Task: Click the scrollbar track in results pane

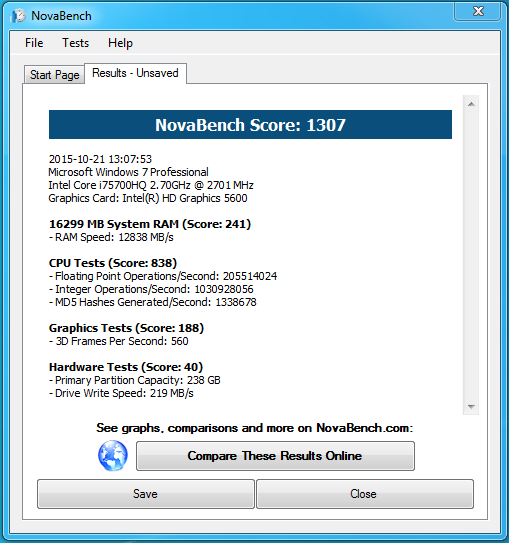Action: [471, 255]
